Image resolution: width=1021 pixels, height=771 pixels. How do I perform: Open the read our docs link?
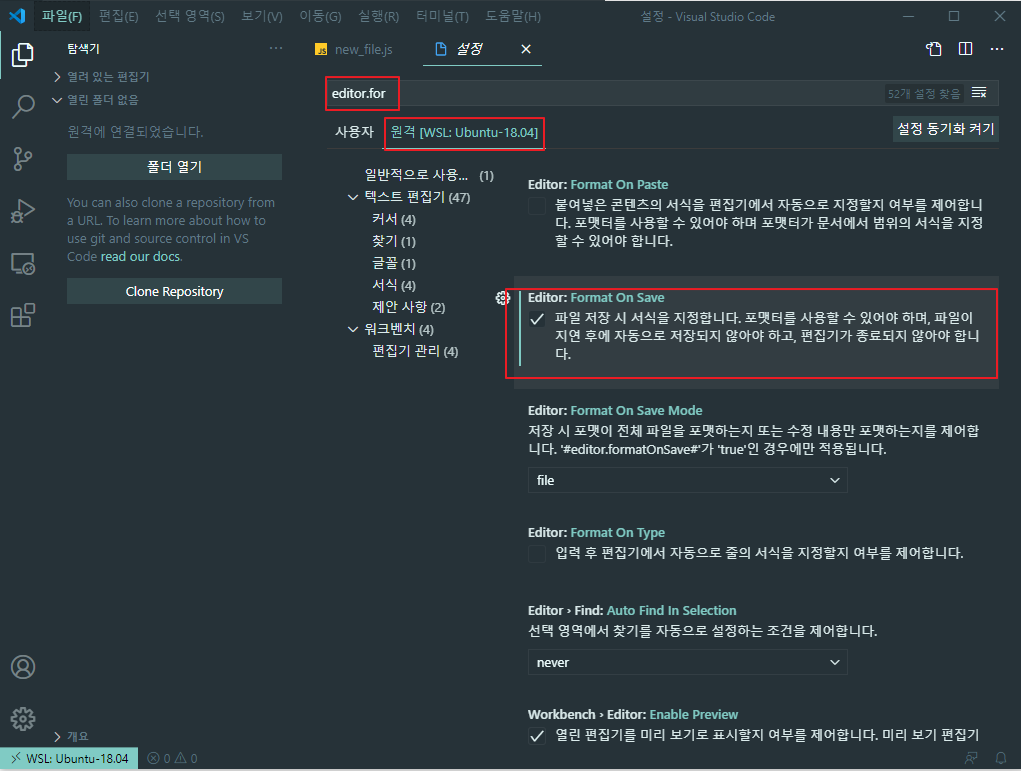pos(140,257)
